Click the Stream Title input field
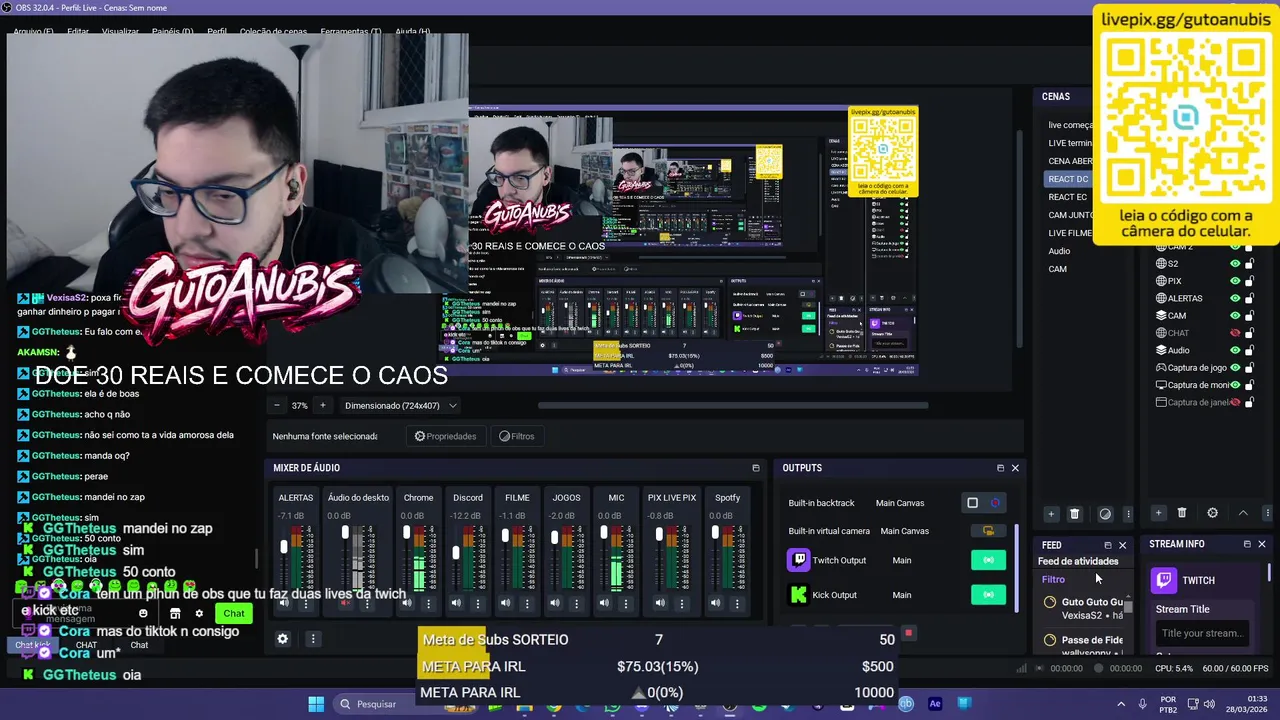The width and height of the screenshot is (1280, 720). coord(1203,633)
